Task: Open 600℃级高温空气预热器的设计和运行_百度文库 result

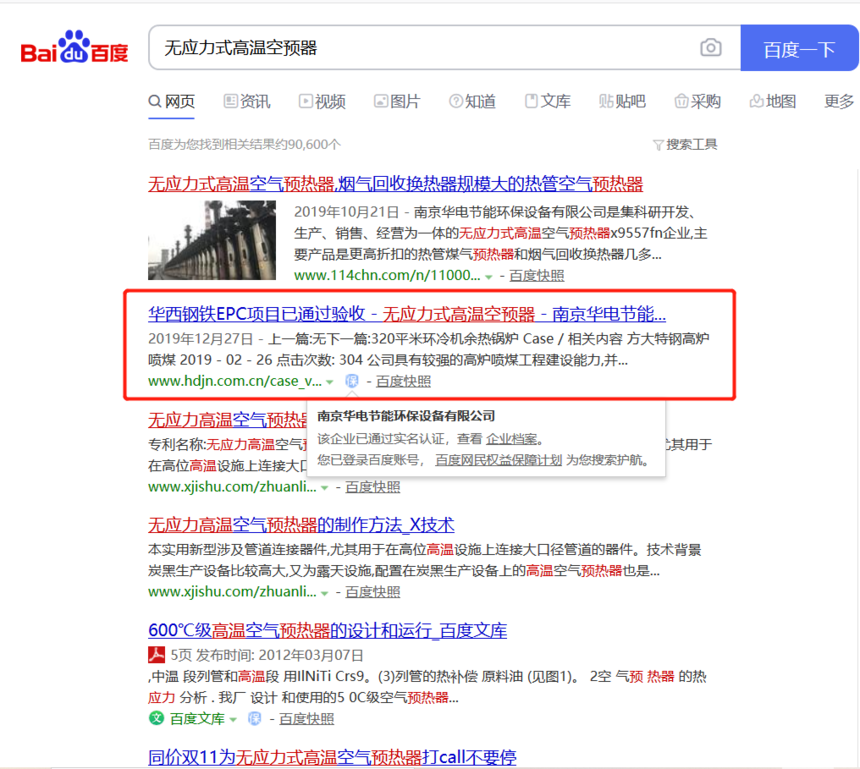Action: tap(327, 631)
